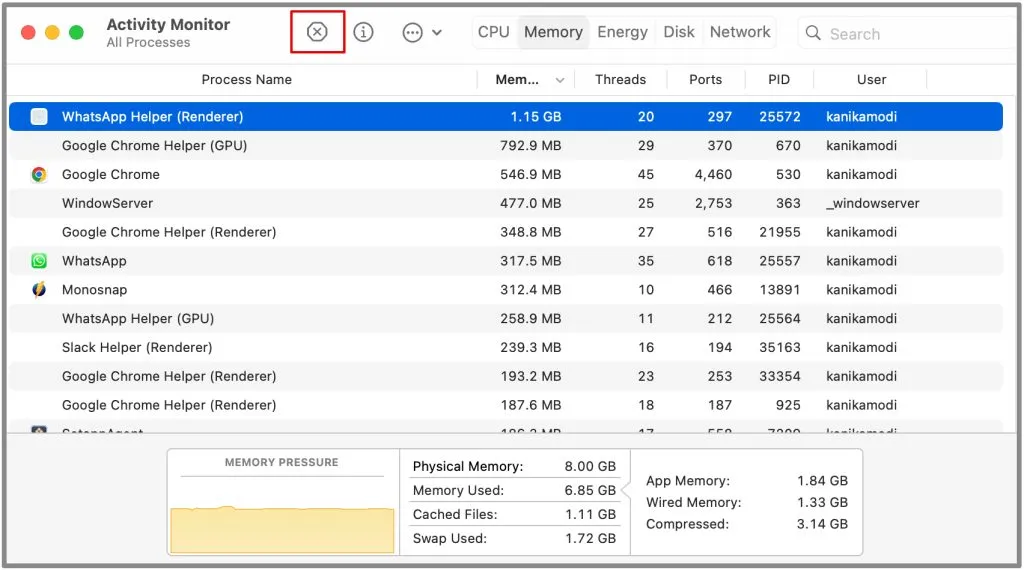
Task: Click the Compressed 3.14 GB entry
Action: 746,524
